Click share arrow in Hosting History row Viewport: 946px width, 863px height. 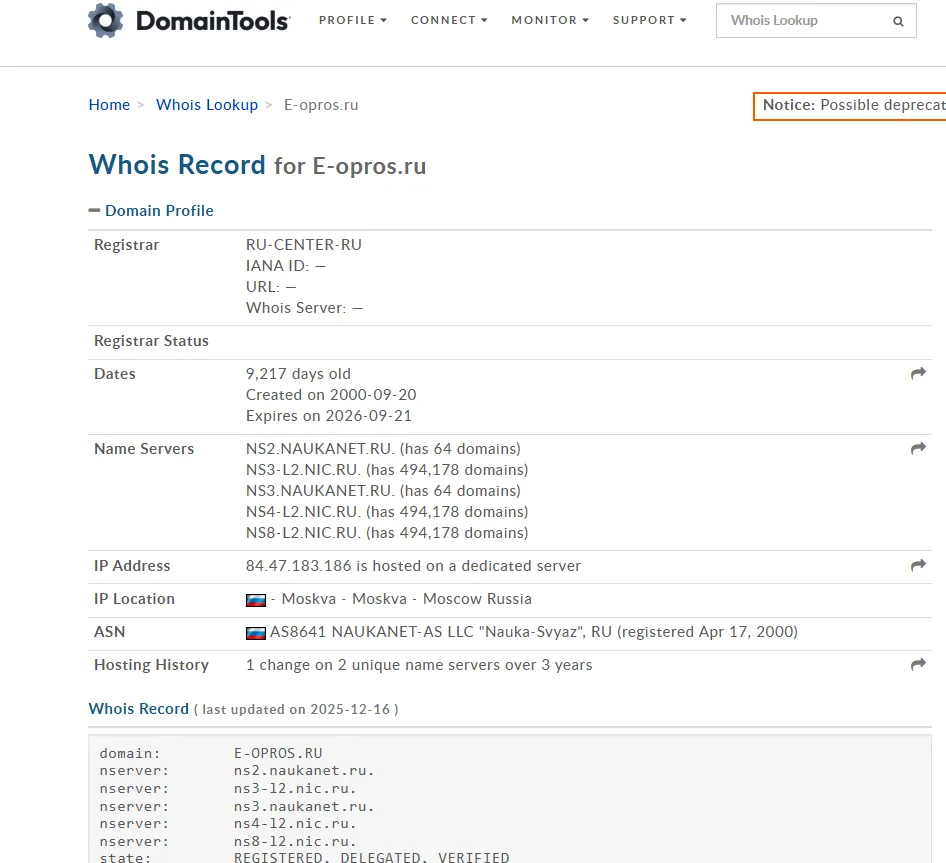tap(918, 664)
